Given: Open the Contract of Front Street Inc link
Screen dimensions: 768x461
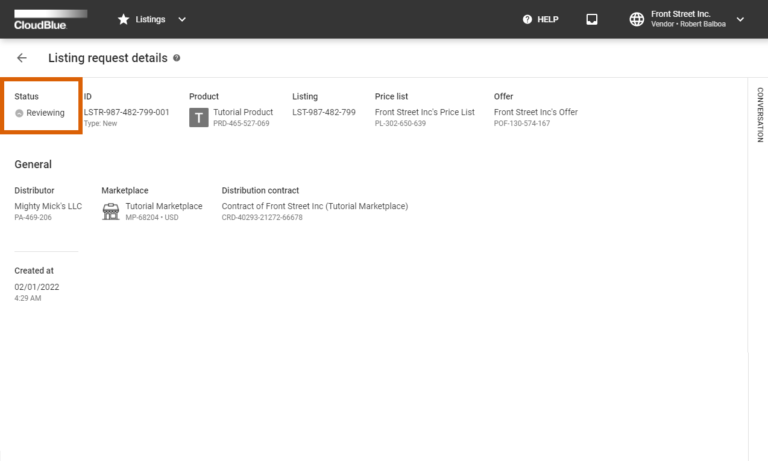Looking at the screenshot, I should pos(314,206).
